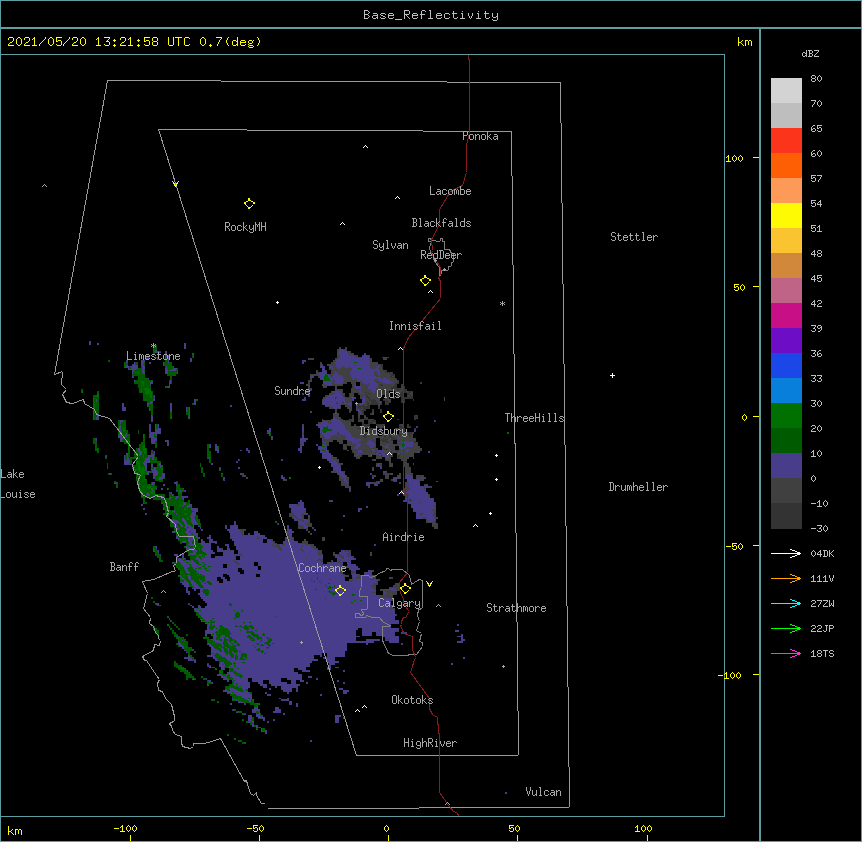
Task: Click the 80 value atop dBZ scale
Action: pyautogui.click(x=816, y=79)
